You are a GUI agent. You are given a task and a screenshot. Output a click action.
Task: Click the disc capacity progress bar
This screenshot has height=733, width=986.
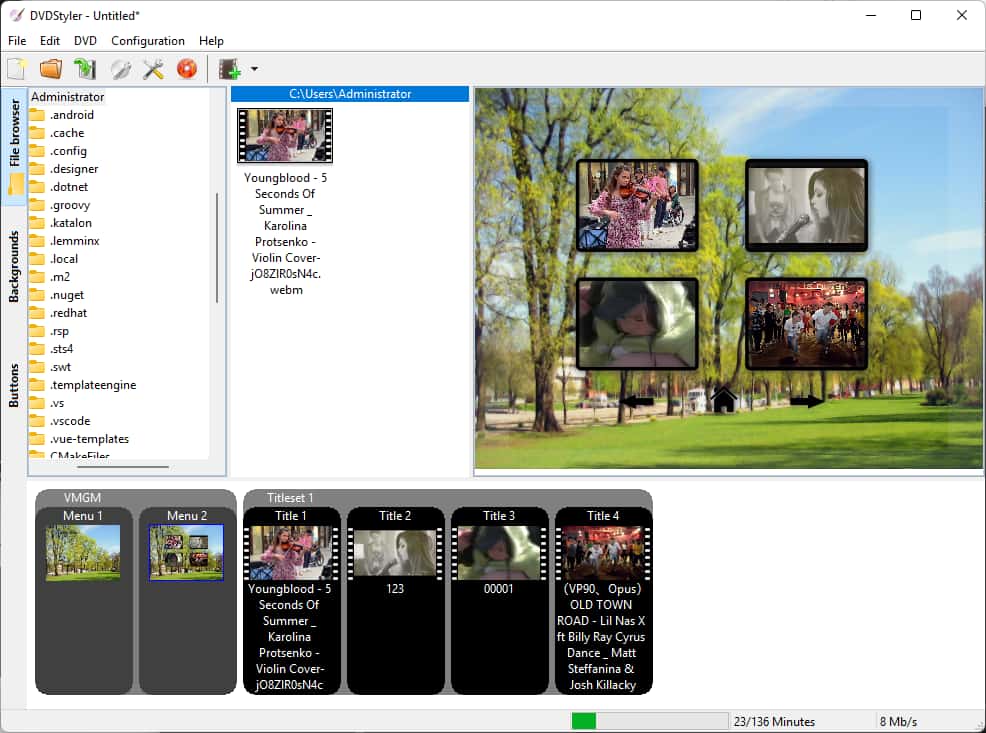[650, 721]
